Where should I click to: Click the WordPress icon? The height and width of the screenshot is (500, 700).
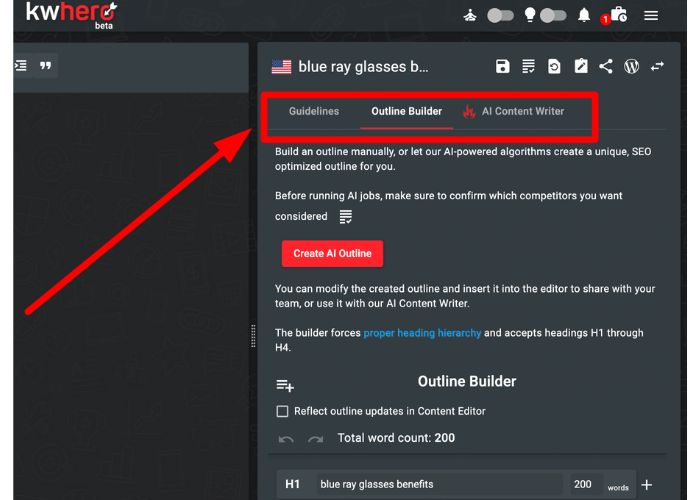(631, 67)
